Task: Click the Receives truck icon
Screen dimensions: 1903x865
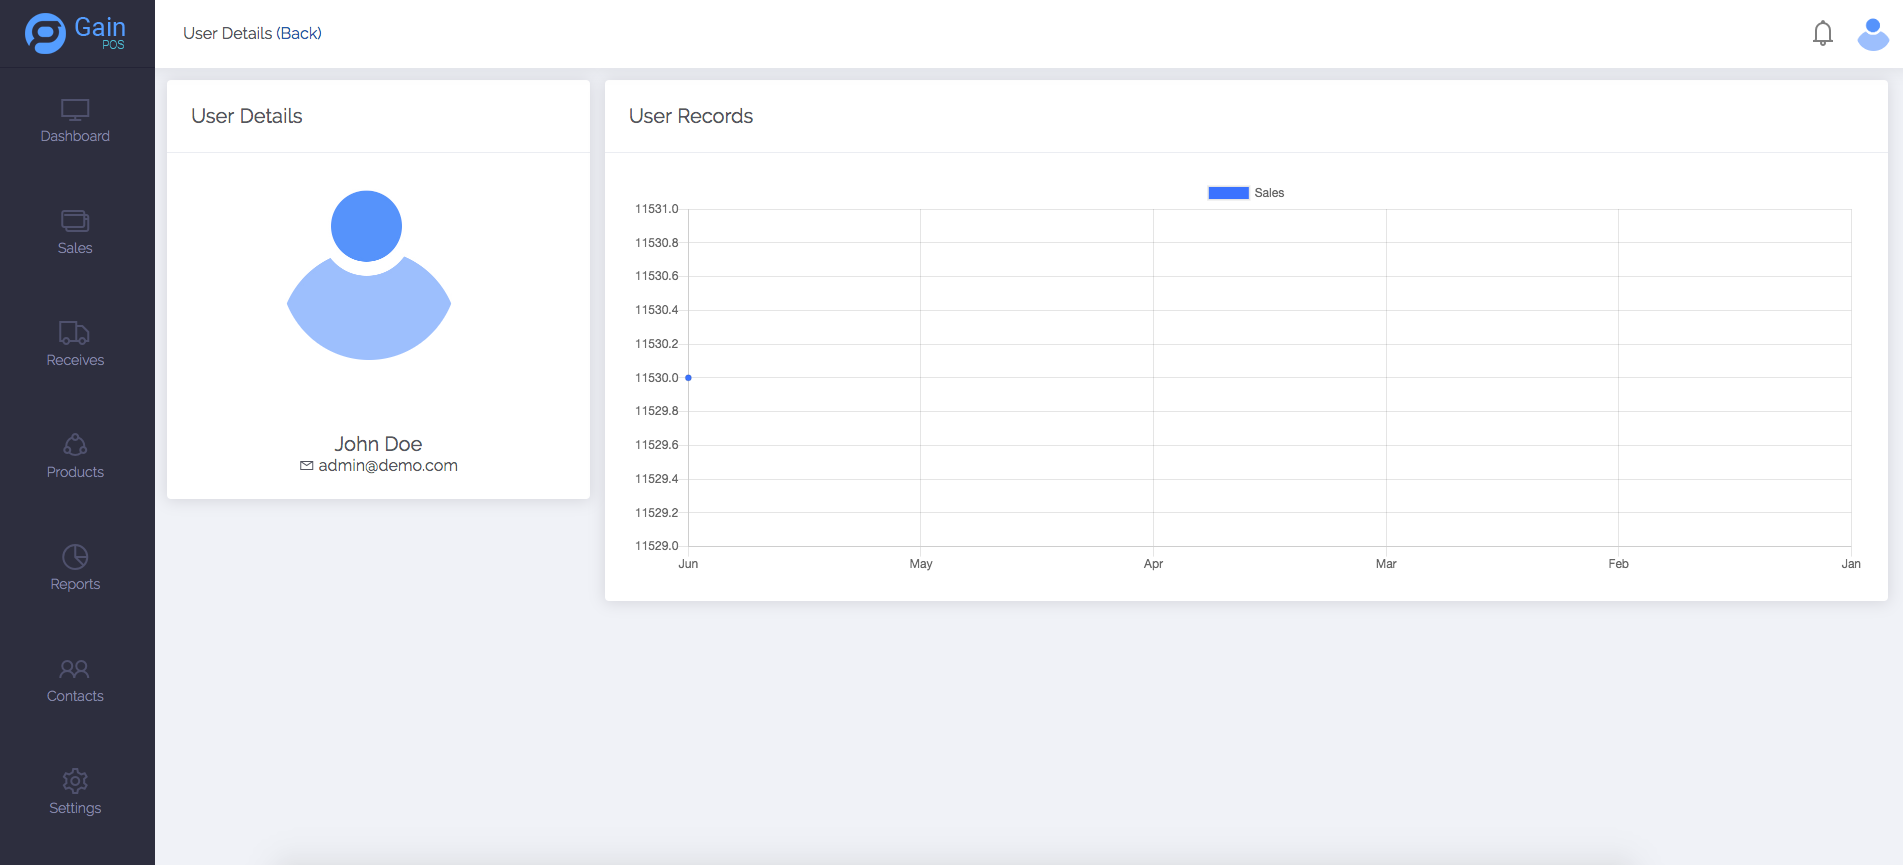Action: [75, 333]
